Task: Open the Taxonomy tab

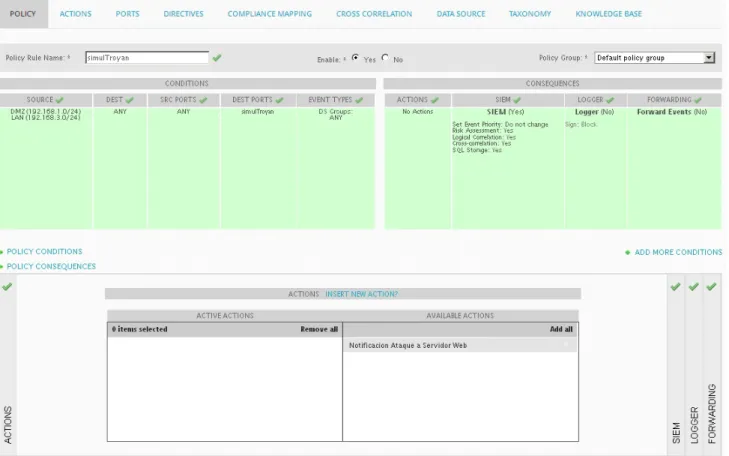Action: (530, 14)
